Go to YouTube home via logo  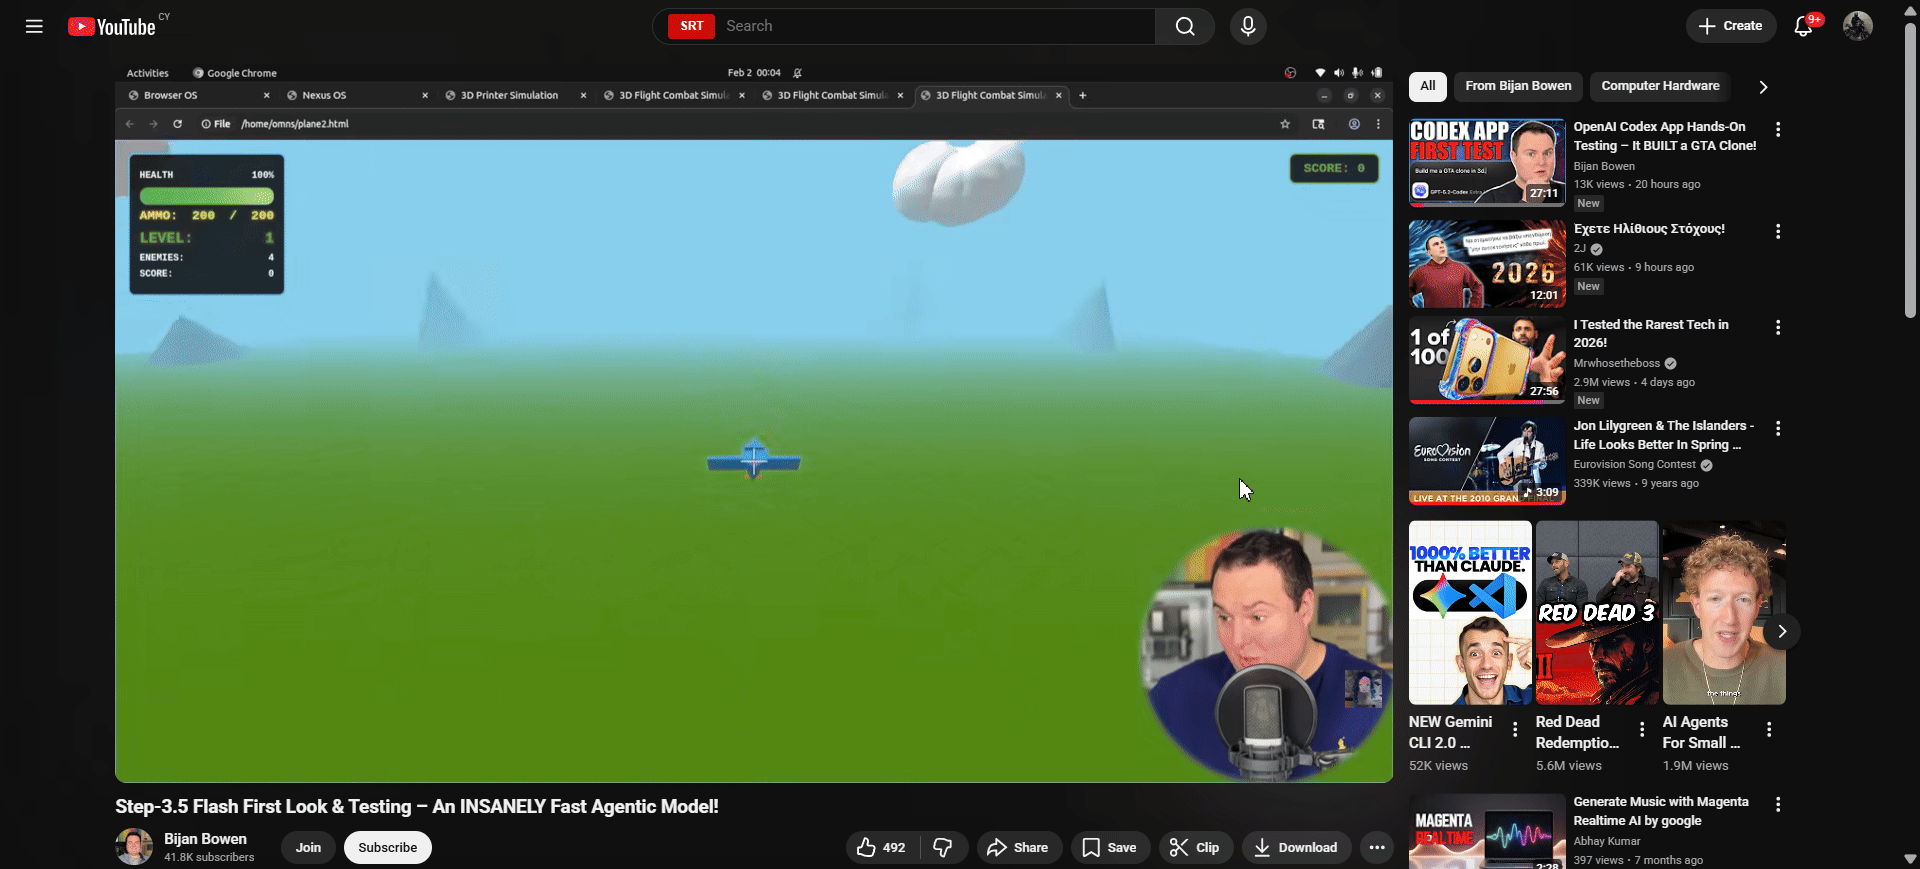coord(112,26)
